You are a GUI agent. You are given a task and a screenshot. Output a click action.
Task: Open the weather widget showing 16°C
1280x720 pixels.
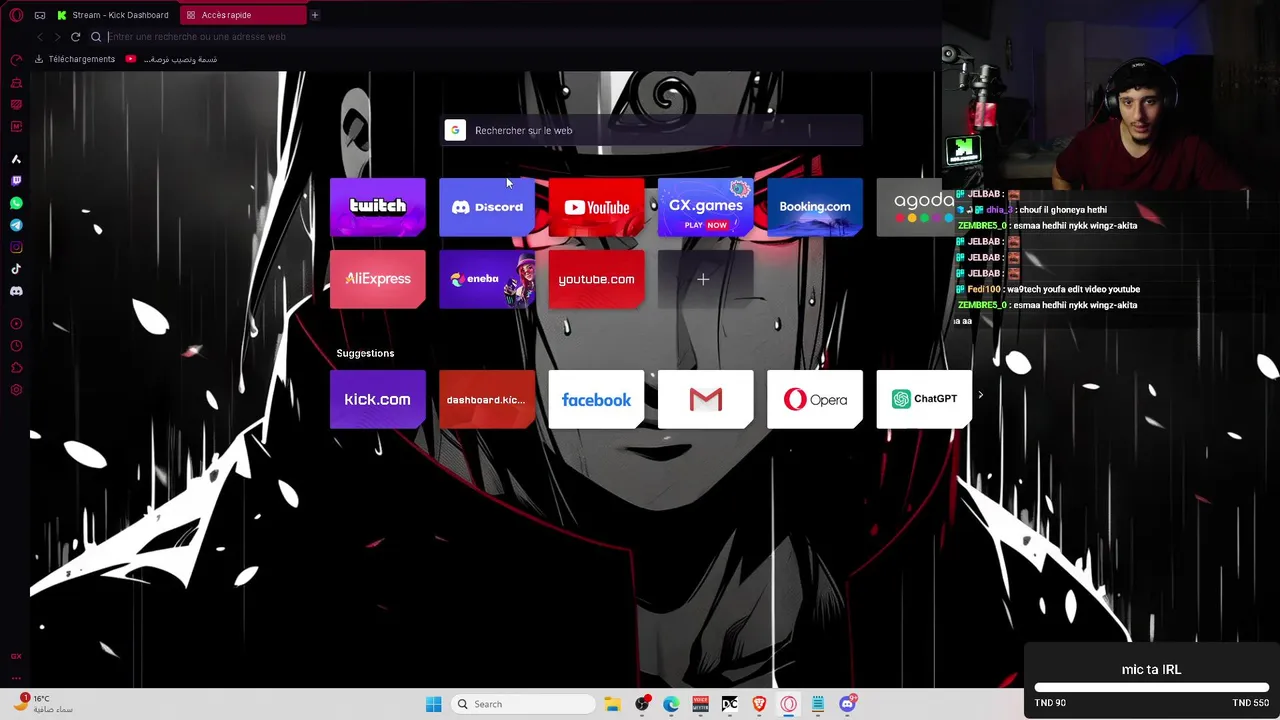[x=42, y=703]
